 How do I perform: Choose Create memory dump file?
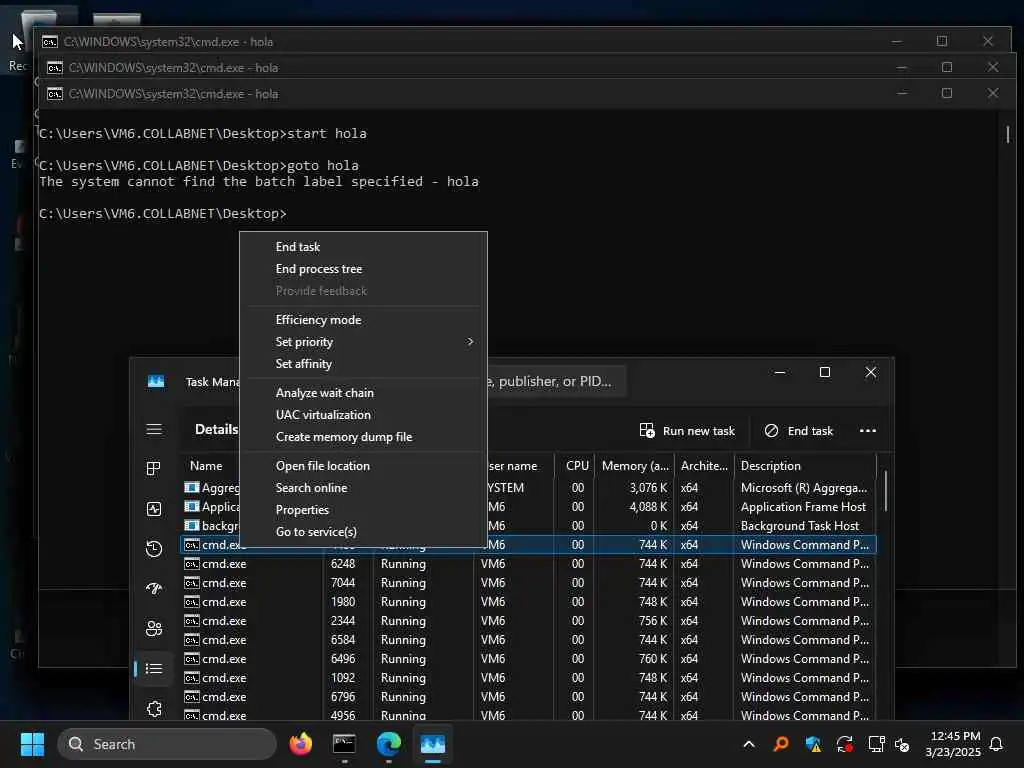point(344,437)
